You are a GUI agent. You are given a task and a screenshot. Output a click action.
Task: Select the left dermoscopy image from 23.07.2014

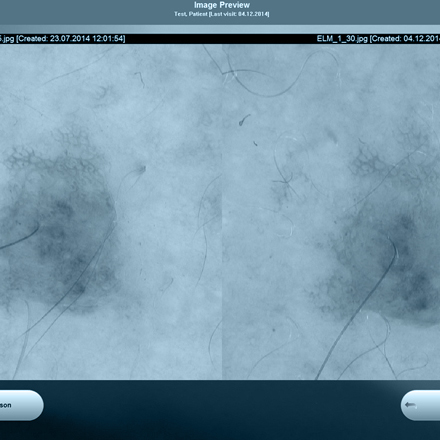pos(111,212)
